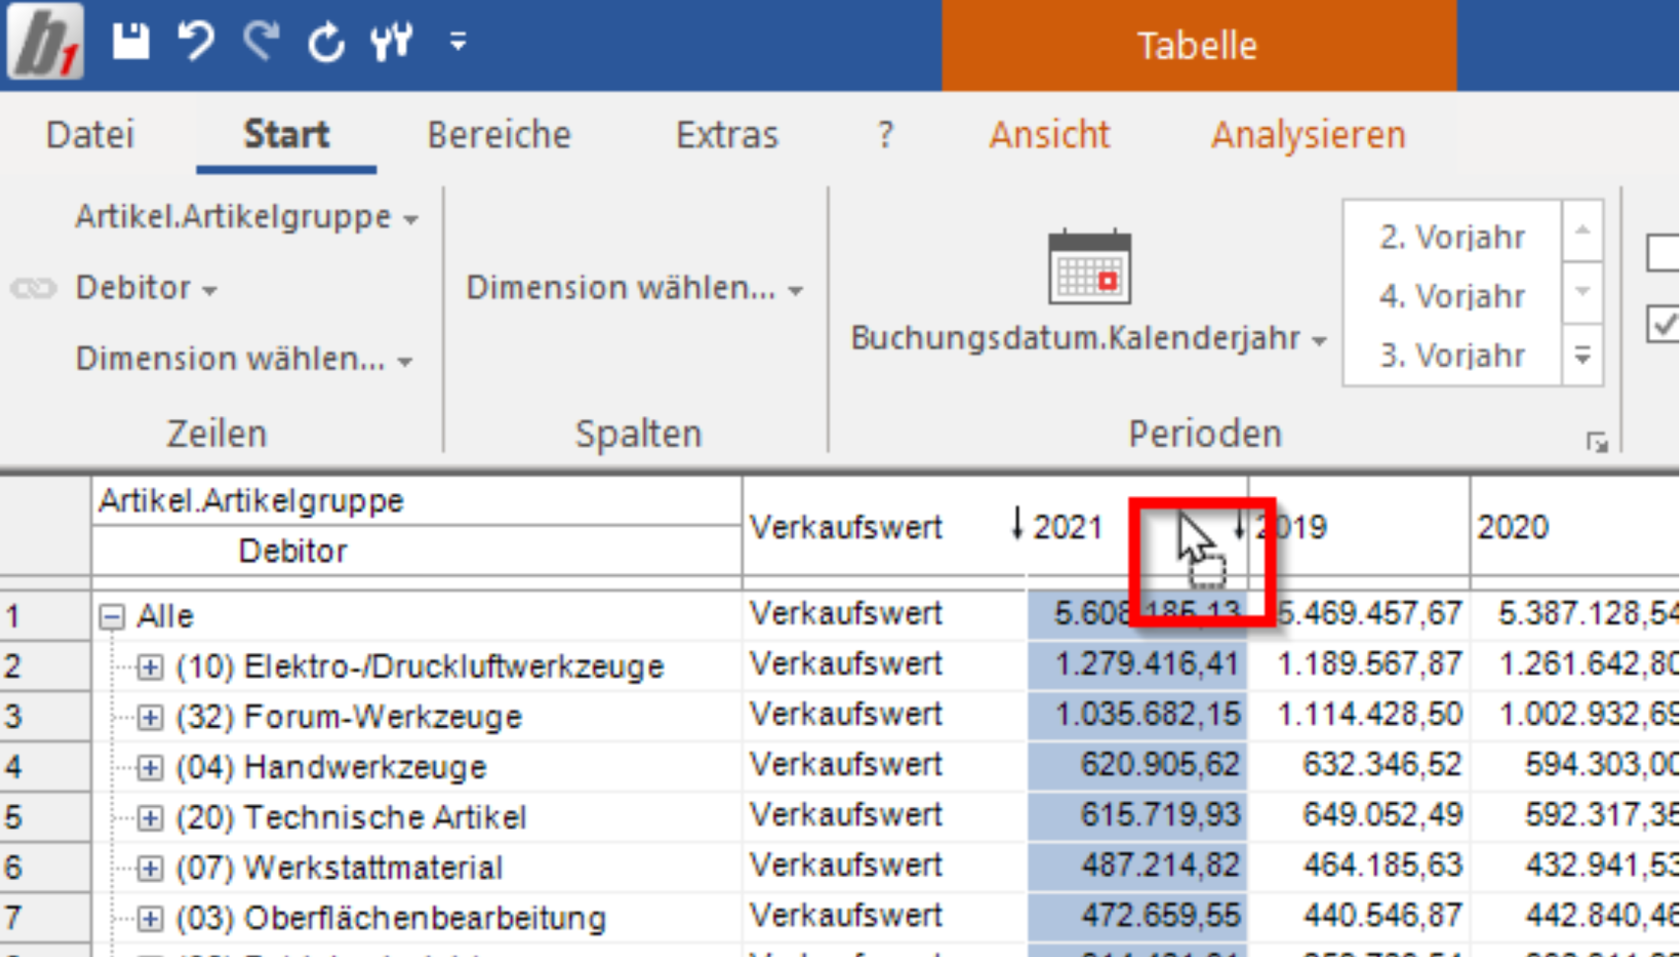Expand the period gallery more arrow
This screenshot has height=957, width=1680.
tap(1583, 354)
